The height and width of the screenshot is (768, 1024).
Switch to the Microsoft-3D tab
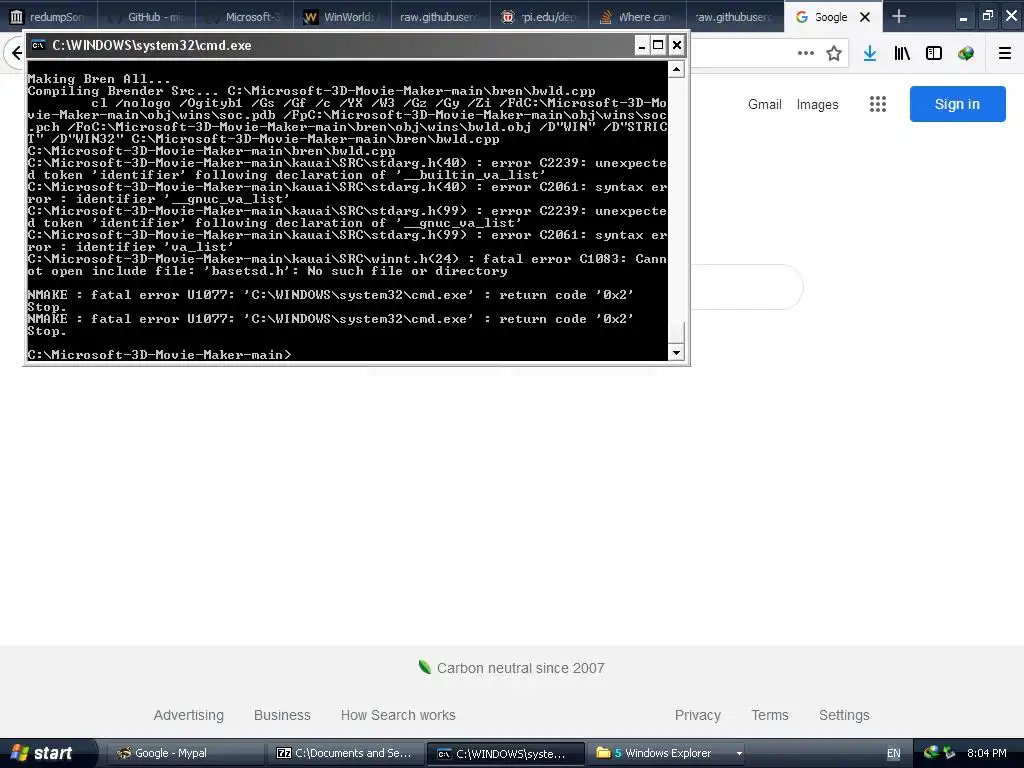(244, 17)
